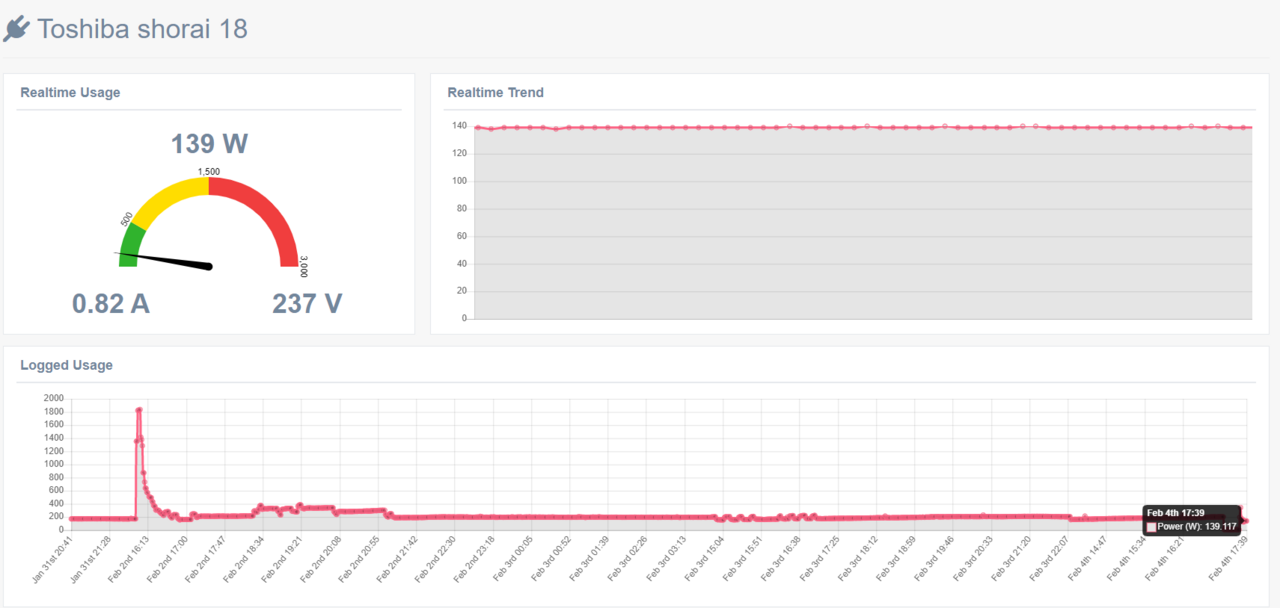The width and height of the screenshot is (1280, 608).
Task: Click the 120 label on Realtime Trend axis
Action: point(459,153)
